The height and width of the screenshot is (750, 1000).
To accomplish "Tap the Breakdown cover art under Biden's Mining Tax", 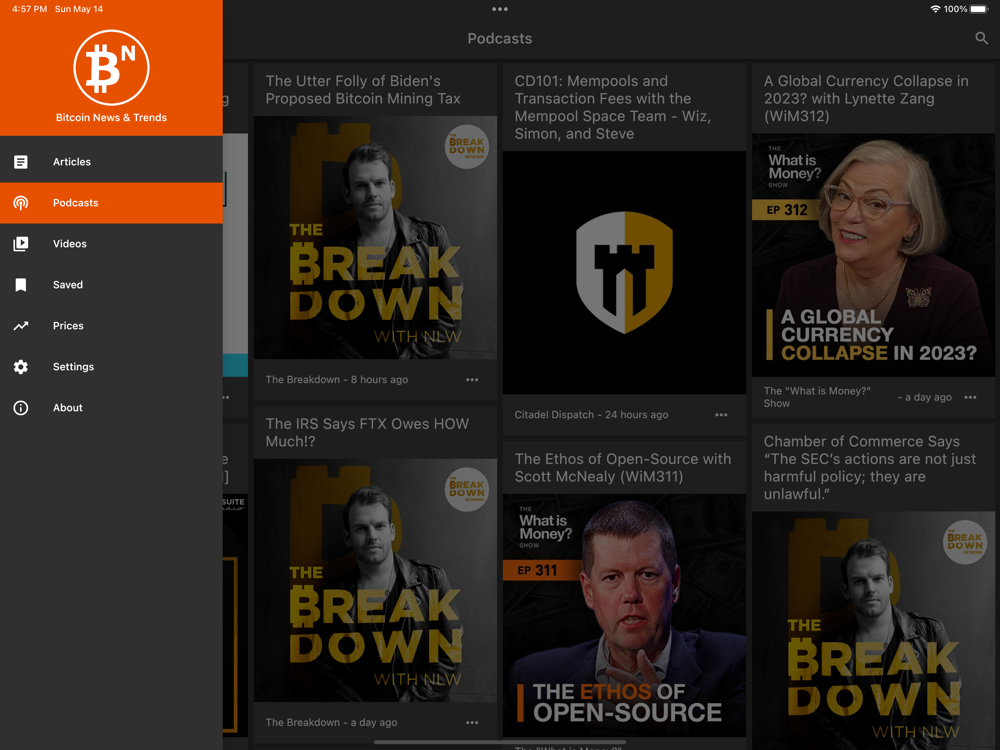I will [375, 237].
